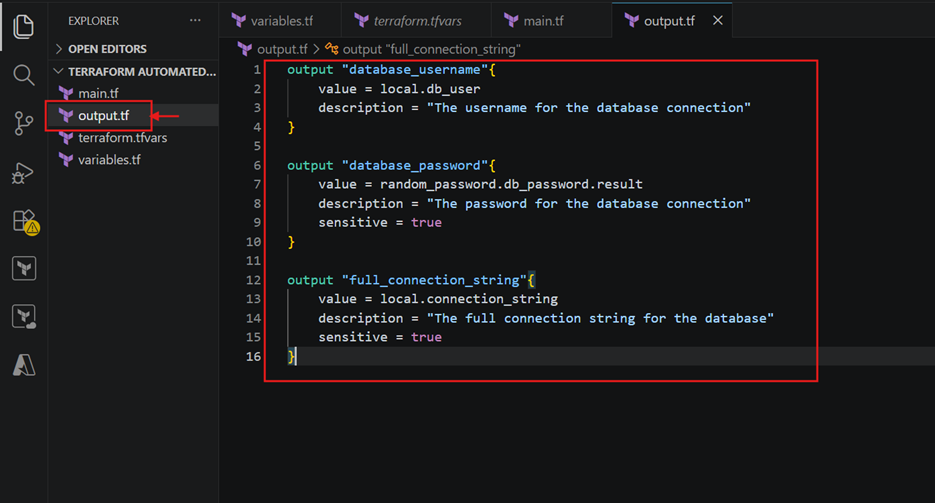
Task: Click line number 12 in the gutter
Action: [x=253, y=280]
